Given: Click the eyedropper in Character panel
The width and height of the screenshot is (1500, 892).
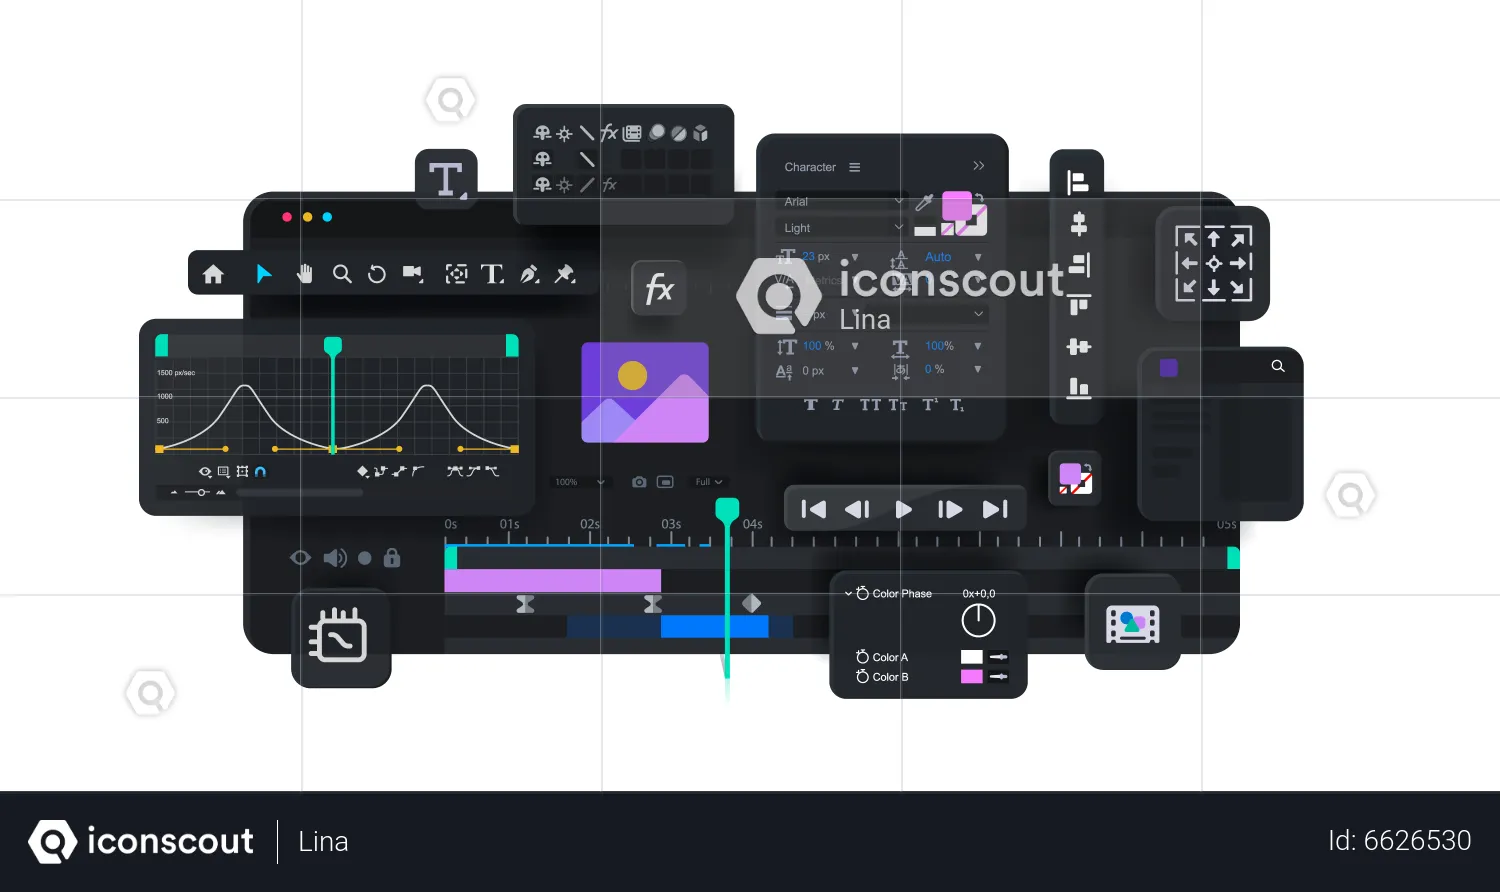Looking at the screenshot, I should (924, 203).
